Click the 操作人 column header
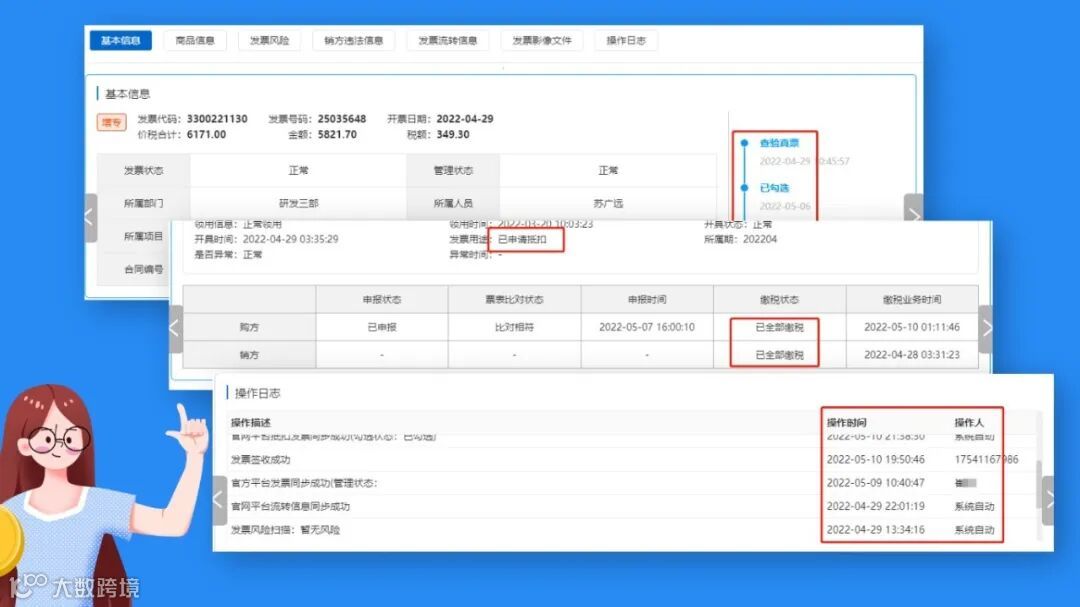 969,422
